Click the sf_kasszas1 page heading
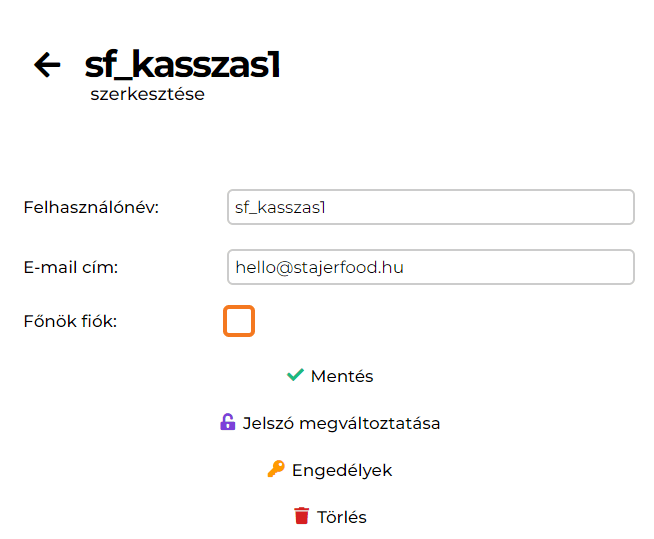 click(182, 65)
